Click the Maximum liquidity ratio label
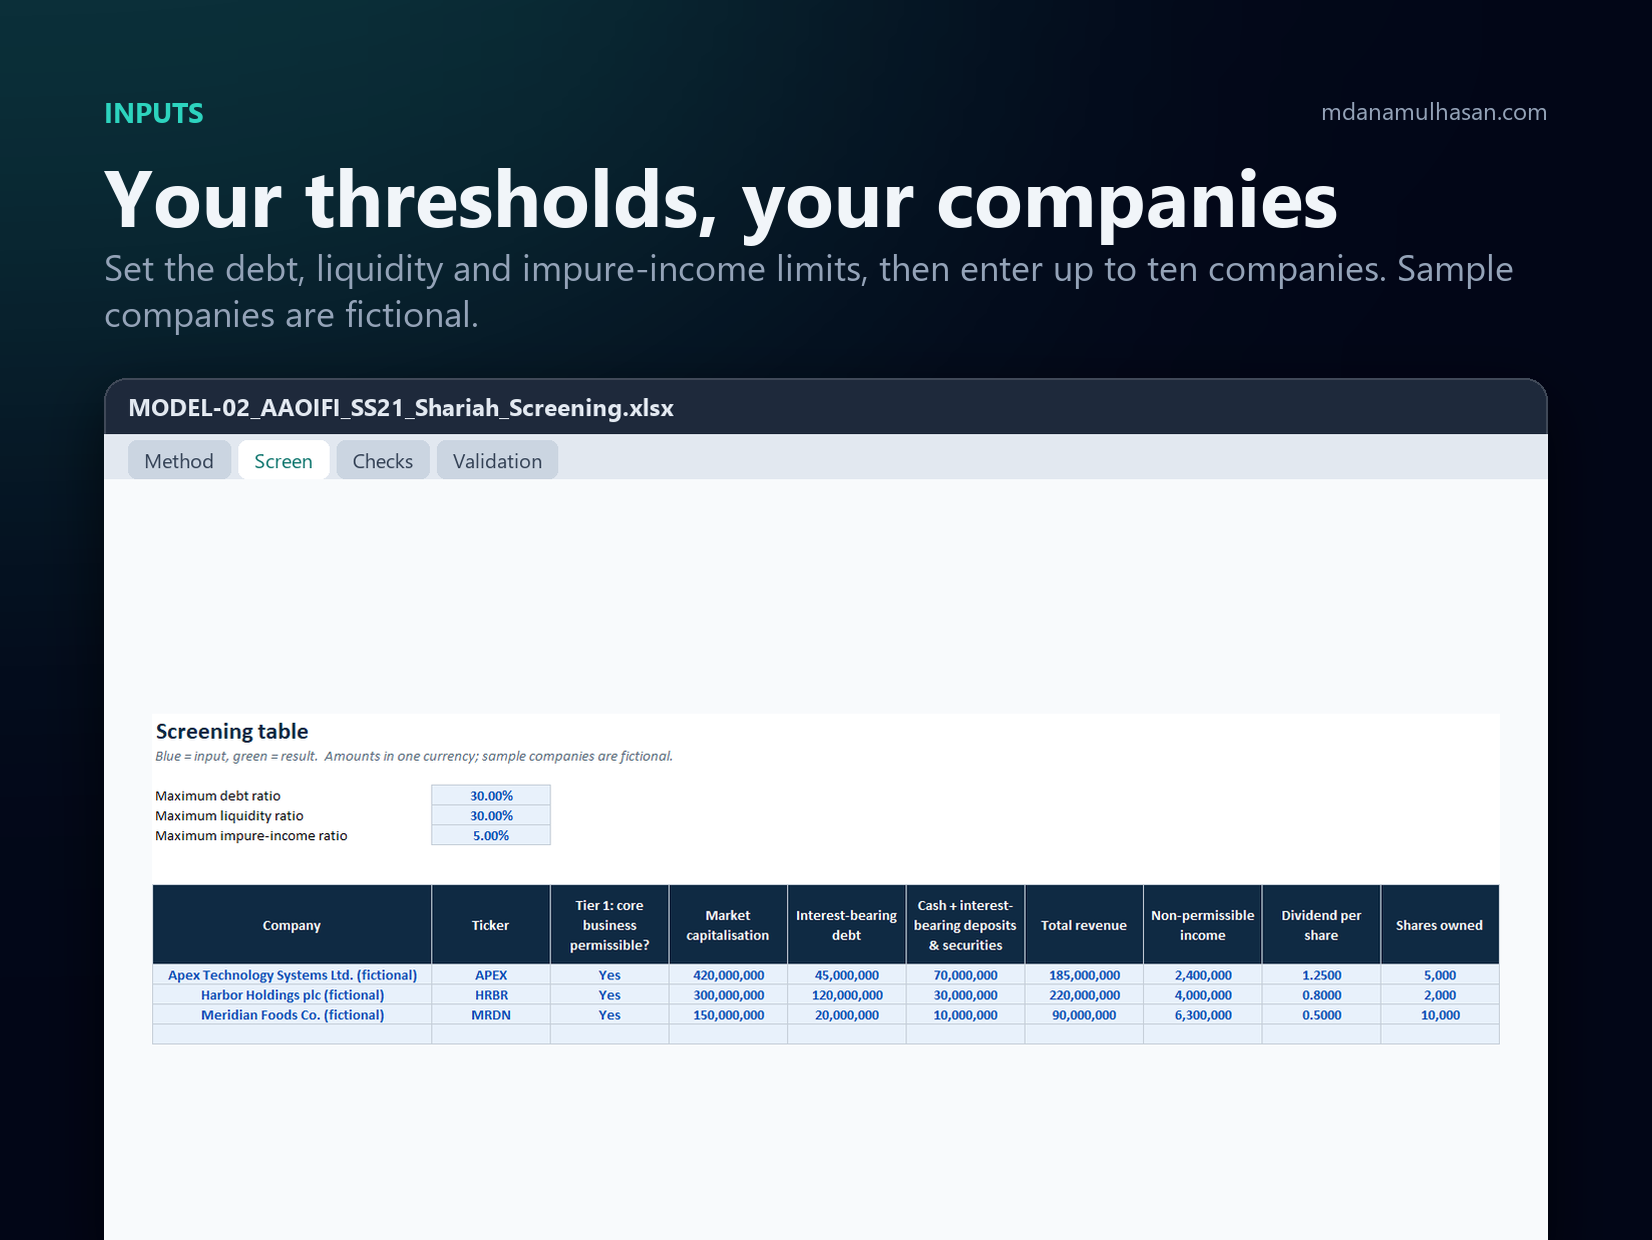Screen dimensions: 1652x1240 (229, 816)
